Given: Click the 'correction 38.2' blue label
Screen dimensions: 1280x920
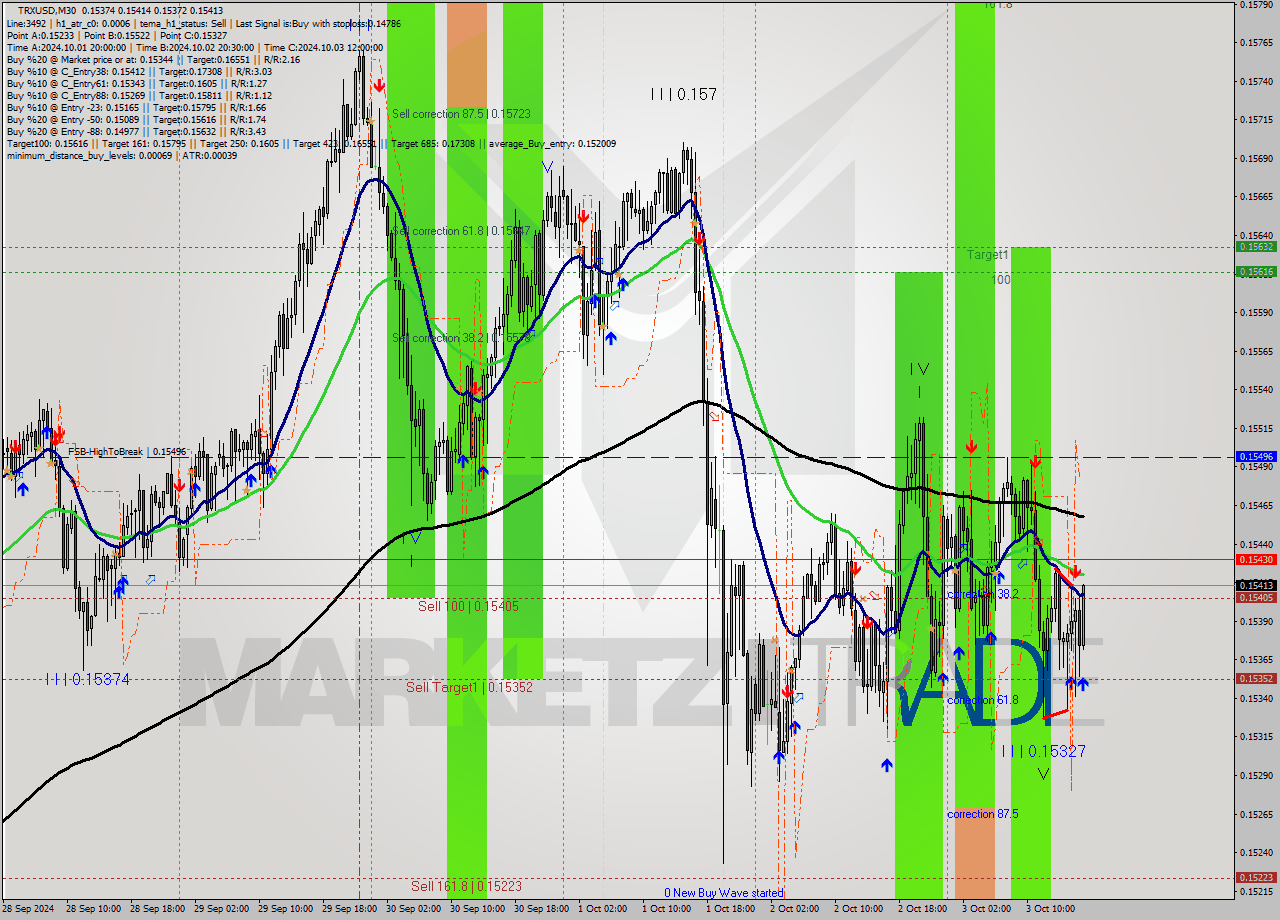Looking at the screenshot, I should tap(982, 594).
